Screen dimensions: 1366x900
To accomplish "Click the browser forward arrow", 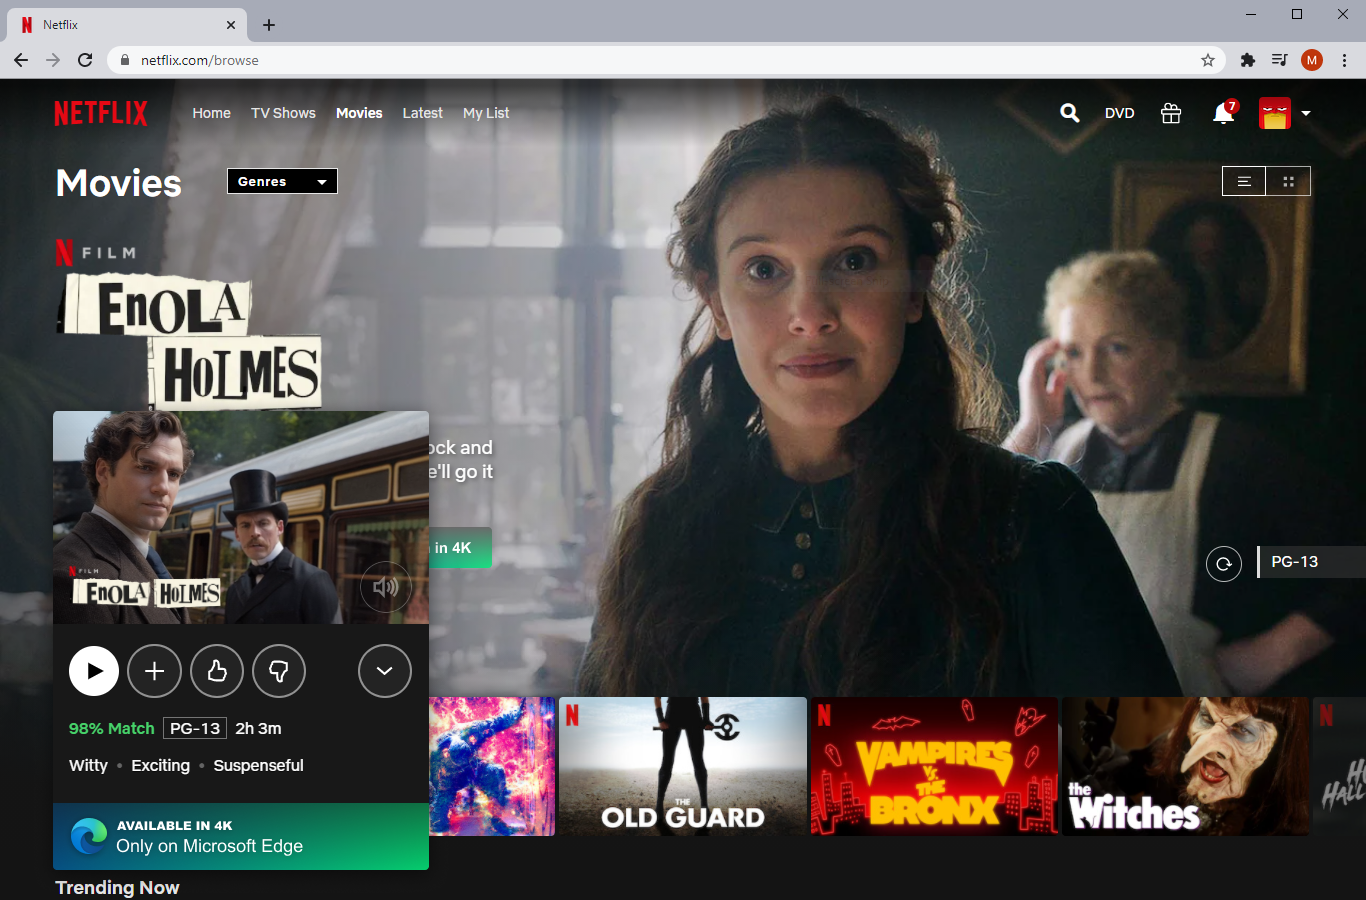I will tap(53, 60).
